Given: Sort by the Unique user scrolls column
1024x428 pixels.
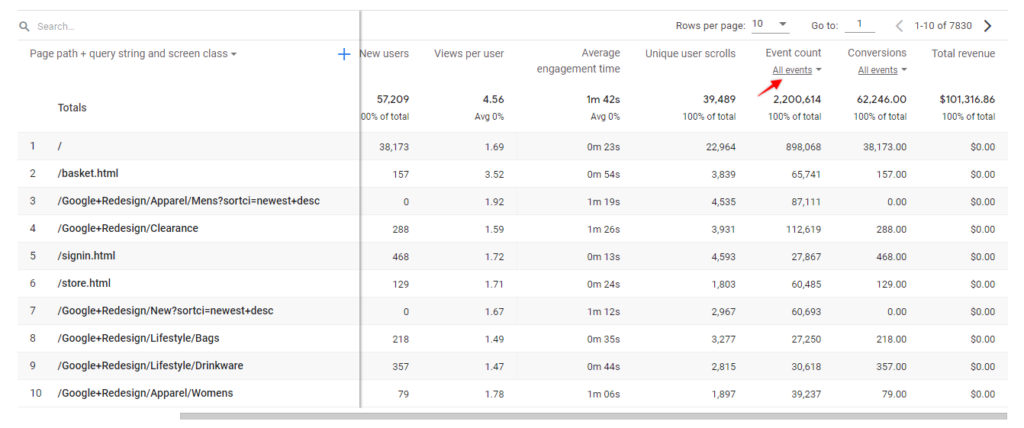Looking at the screenshot, I should click(x=690, y=54).
